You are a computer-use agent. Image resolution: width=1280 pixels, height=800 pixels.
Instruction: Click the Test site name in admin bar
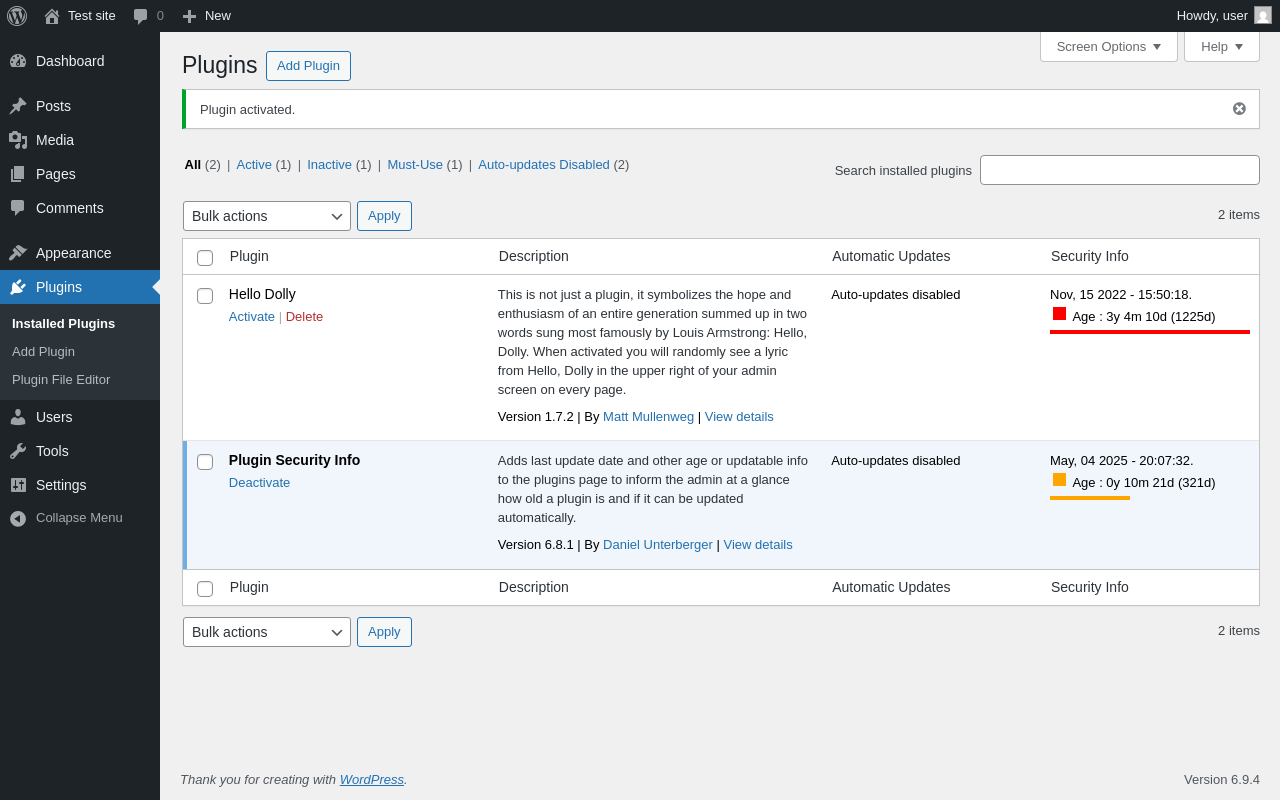pos(92,16)
